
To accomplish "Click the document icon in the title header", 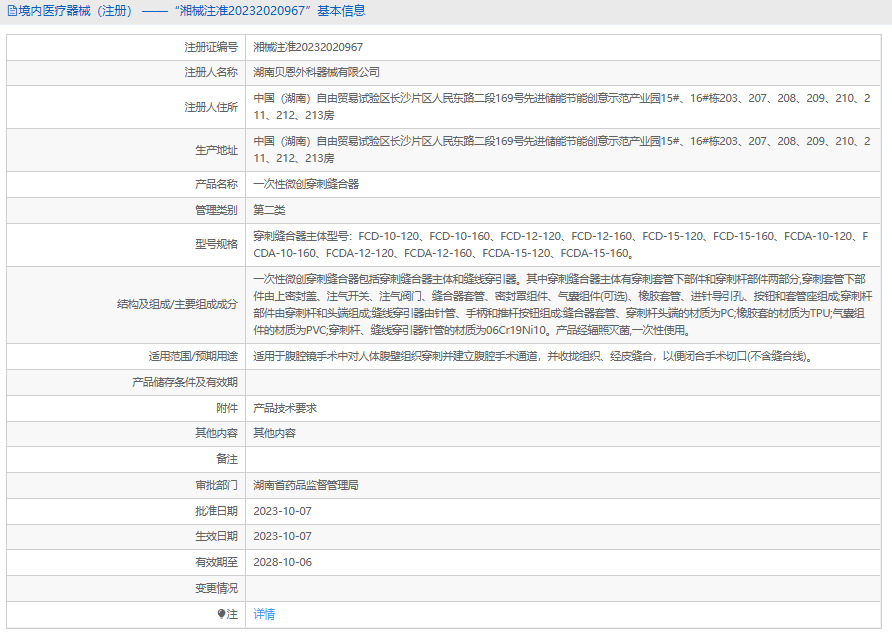I will coord(12,11).
